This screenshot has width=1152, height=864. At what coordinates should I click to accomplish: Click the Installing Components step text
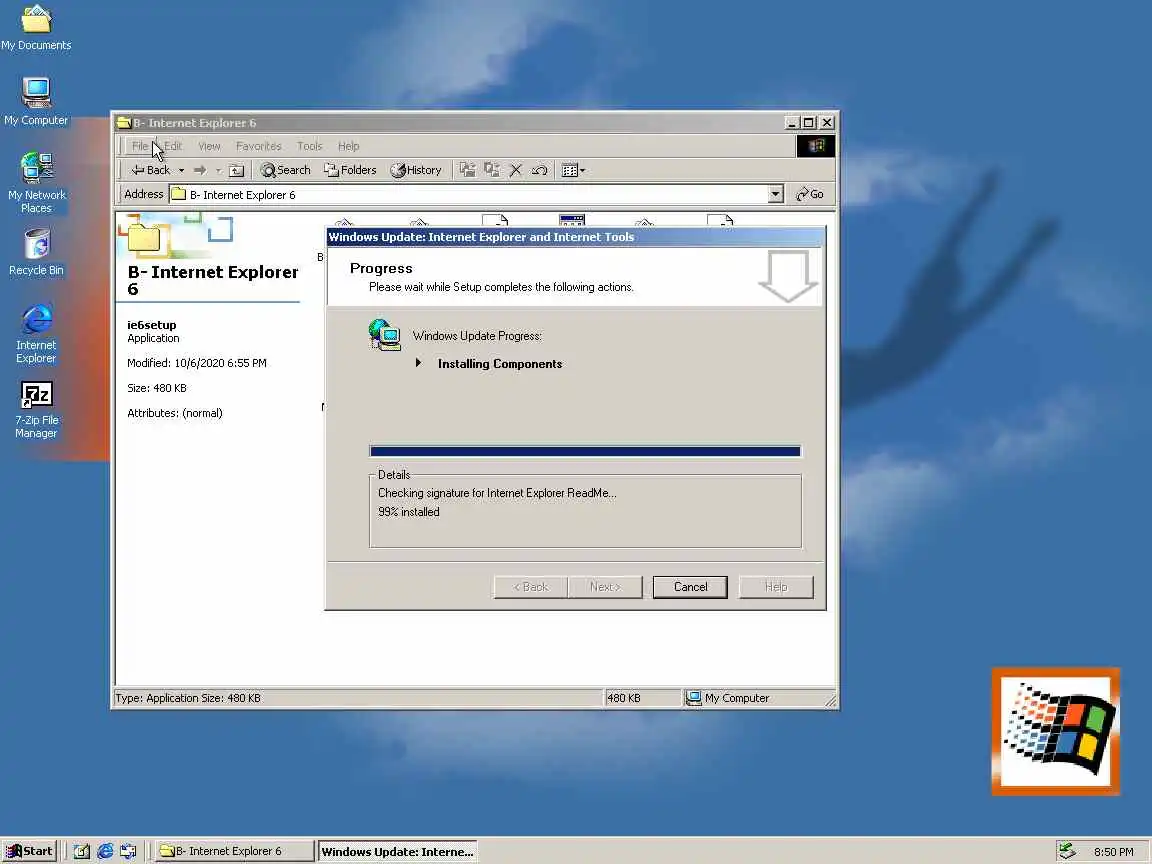click(x=500, y=364)
